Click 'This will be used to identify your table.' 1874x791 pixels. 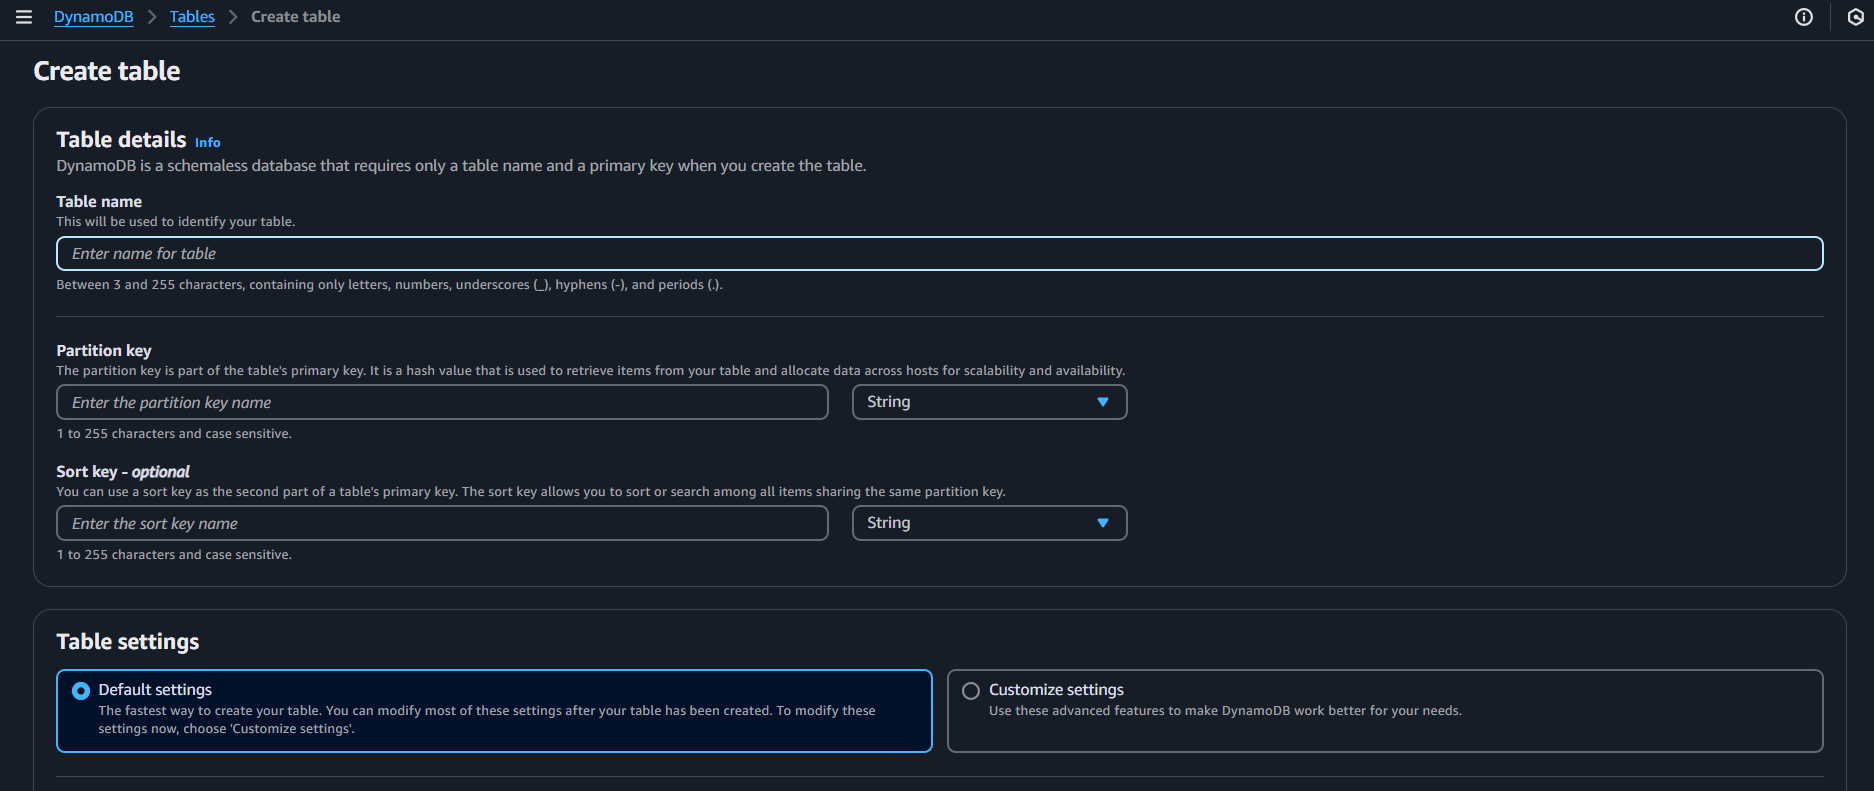click(x=176, y=222)
